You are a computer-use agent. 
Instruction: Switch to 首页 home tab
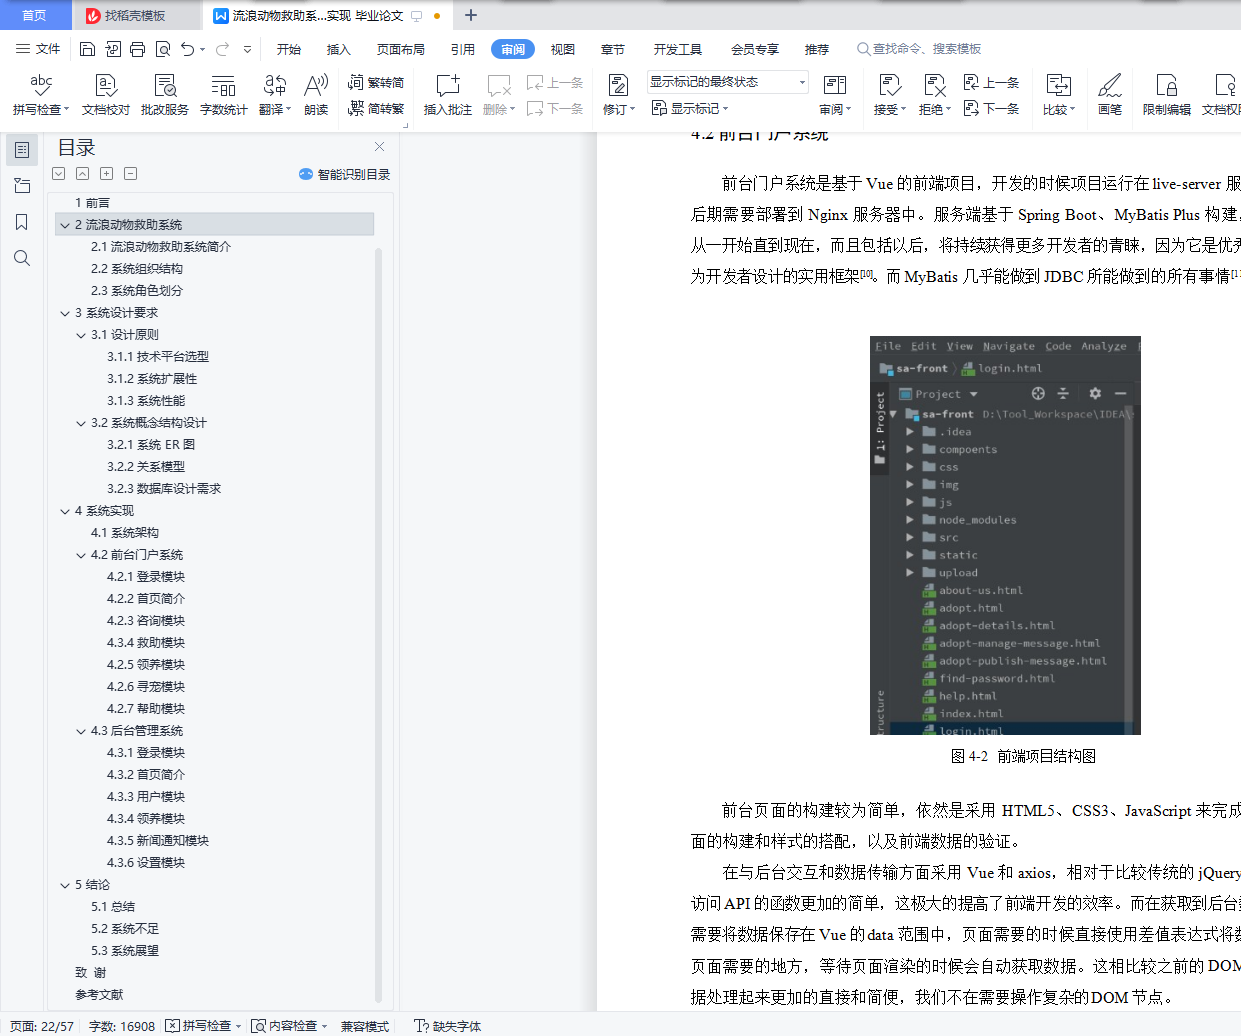(34, 15)
